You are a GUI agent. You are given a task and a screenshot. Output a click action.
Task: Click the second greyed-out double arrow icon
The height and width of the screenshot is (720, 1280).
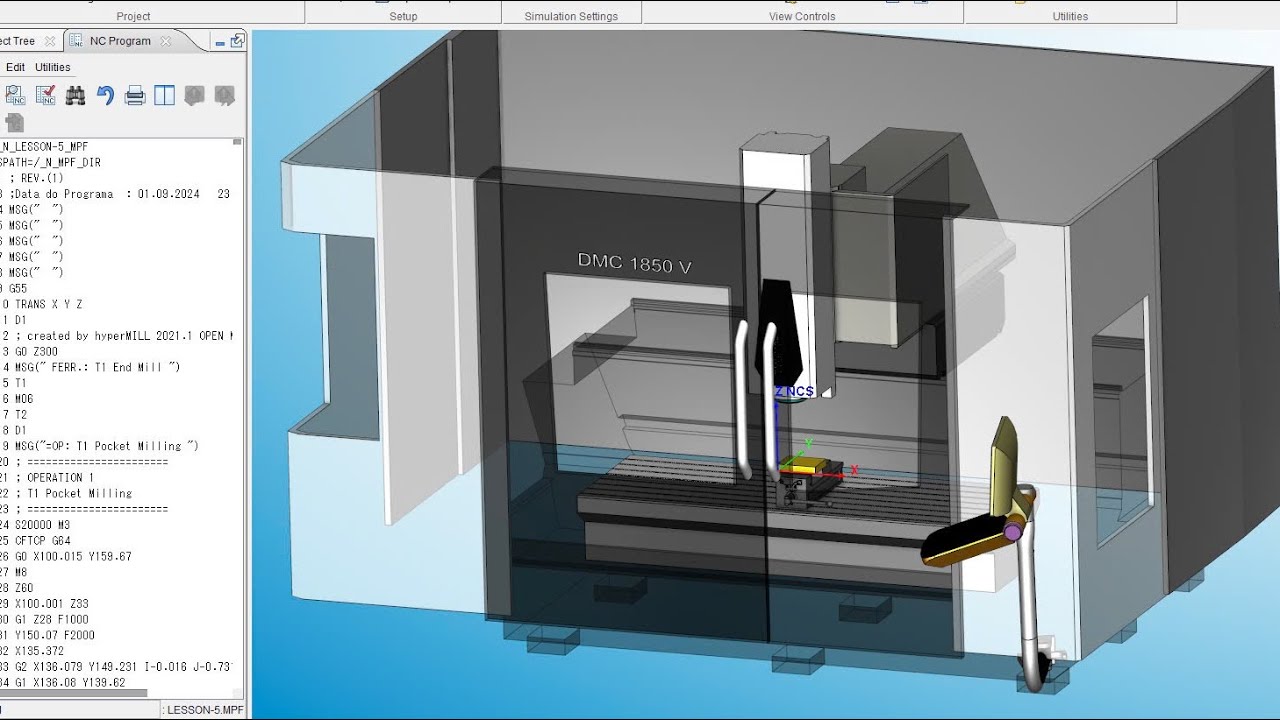[x=225, y=95]
